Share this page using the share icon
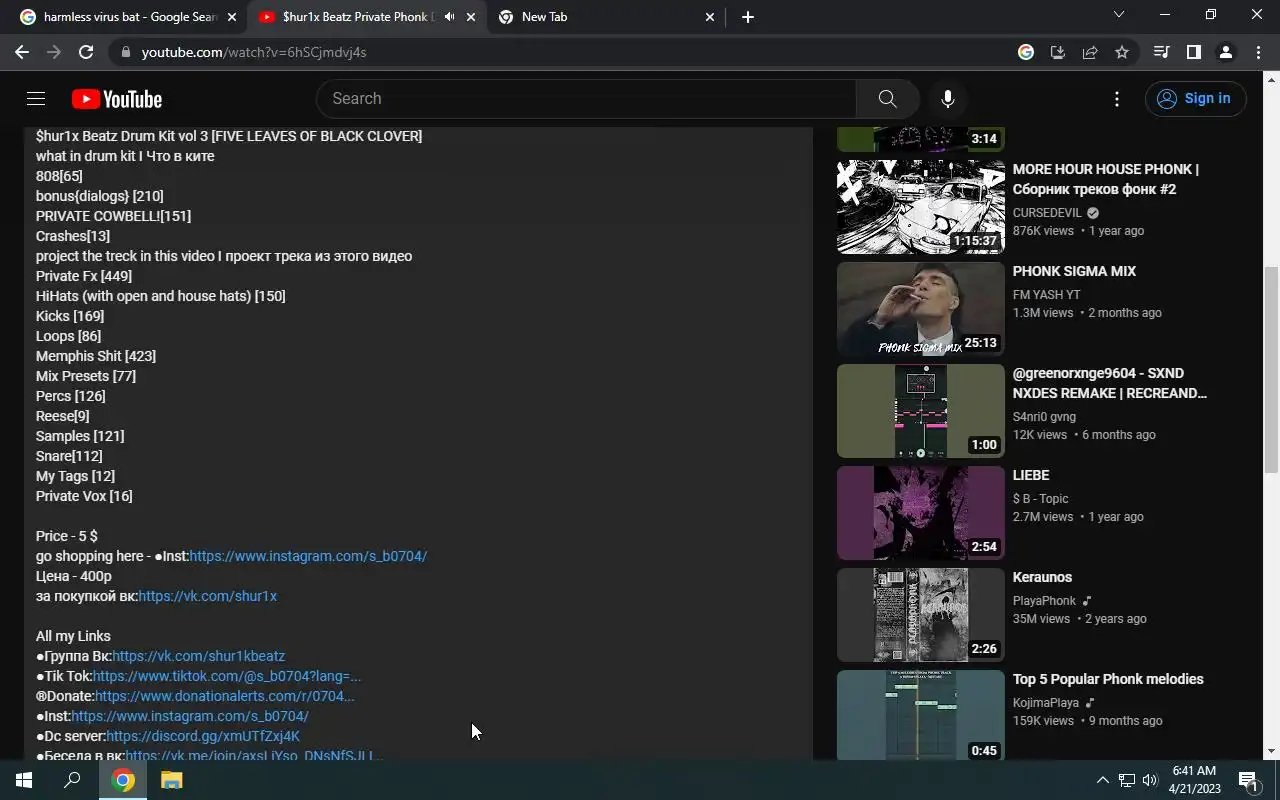Screen dimensions: 1280x800 pyautogui.click(x=1090, y=52)
